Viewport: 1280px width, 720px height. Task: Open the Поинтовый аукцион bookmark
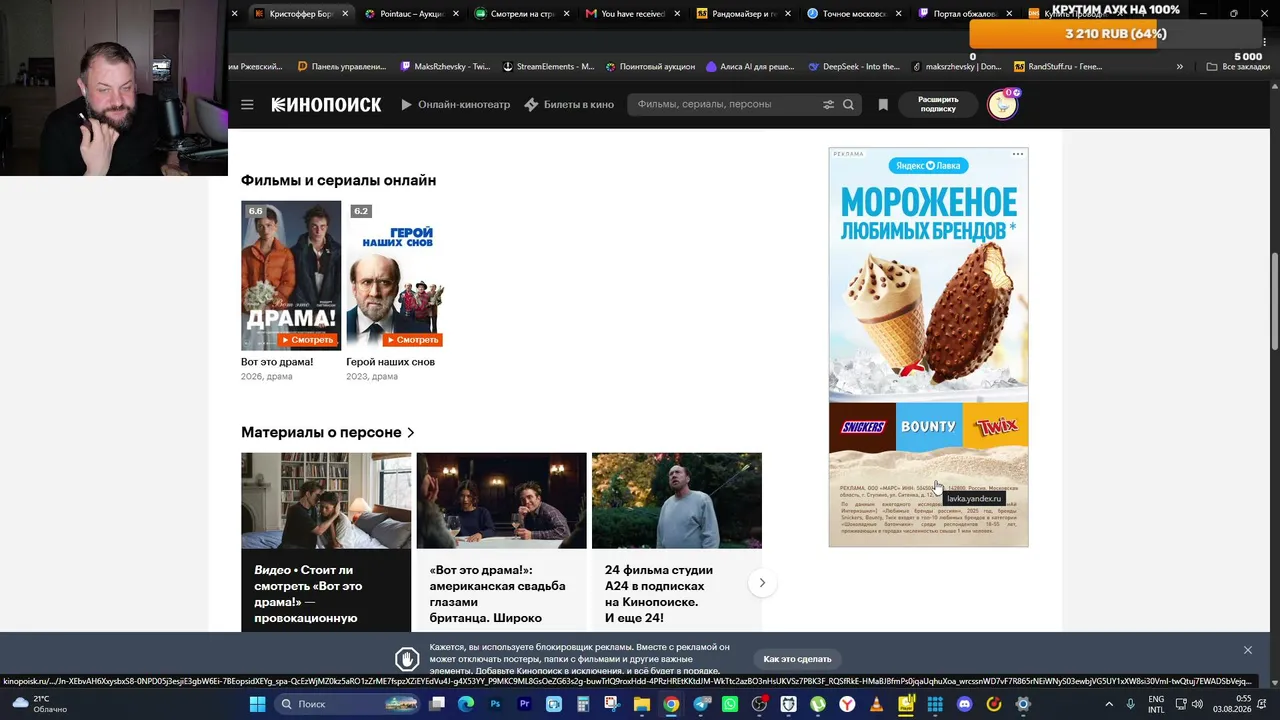[x=651, y=67]
